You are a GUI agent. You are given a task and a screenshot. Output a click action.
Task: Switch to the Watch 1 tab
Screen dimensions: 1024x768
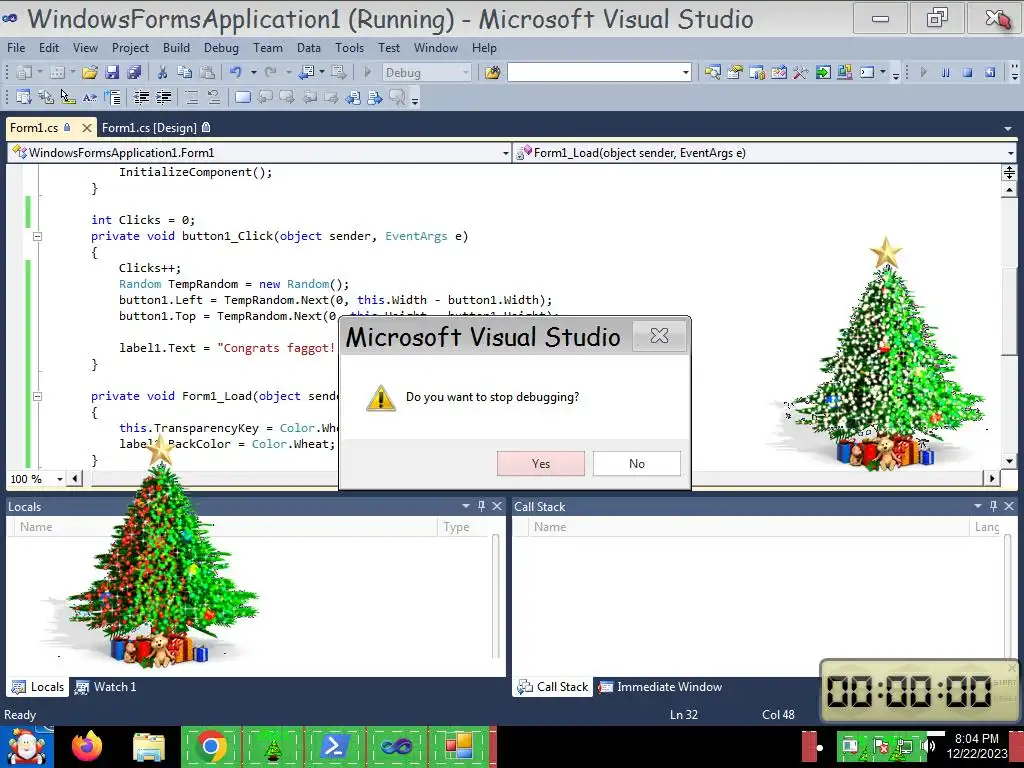click(x=106, y=687)
